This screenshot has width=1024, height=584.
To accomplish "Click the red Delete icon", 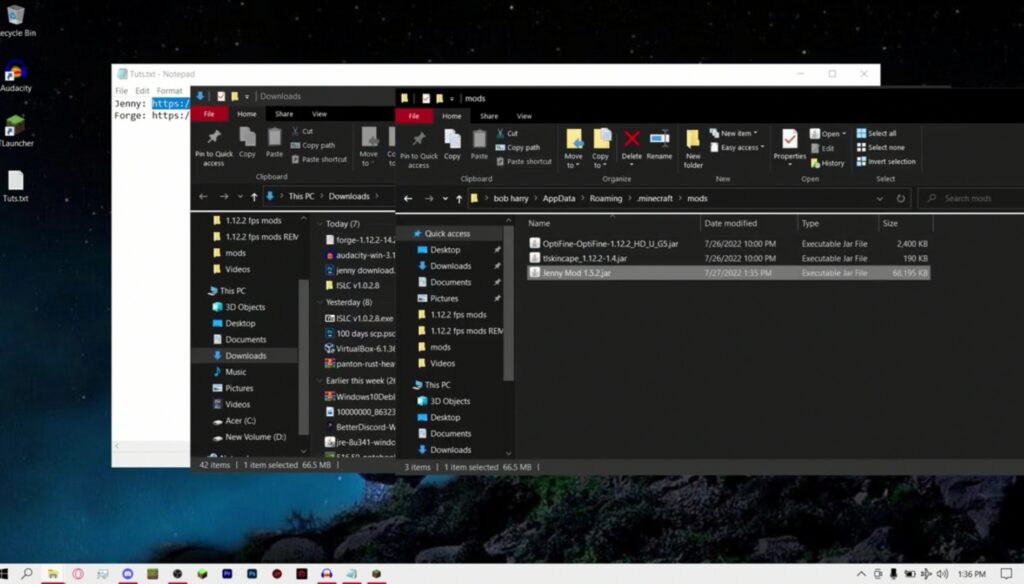I will coord(632,144).
